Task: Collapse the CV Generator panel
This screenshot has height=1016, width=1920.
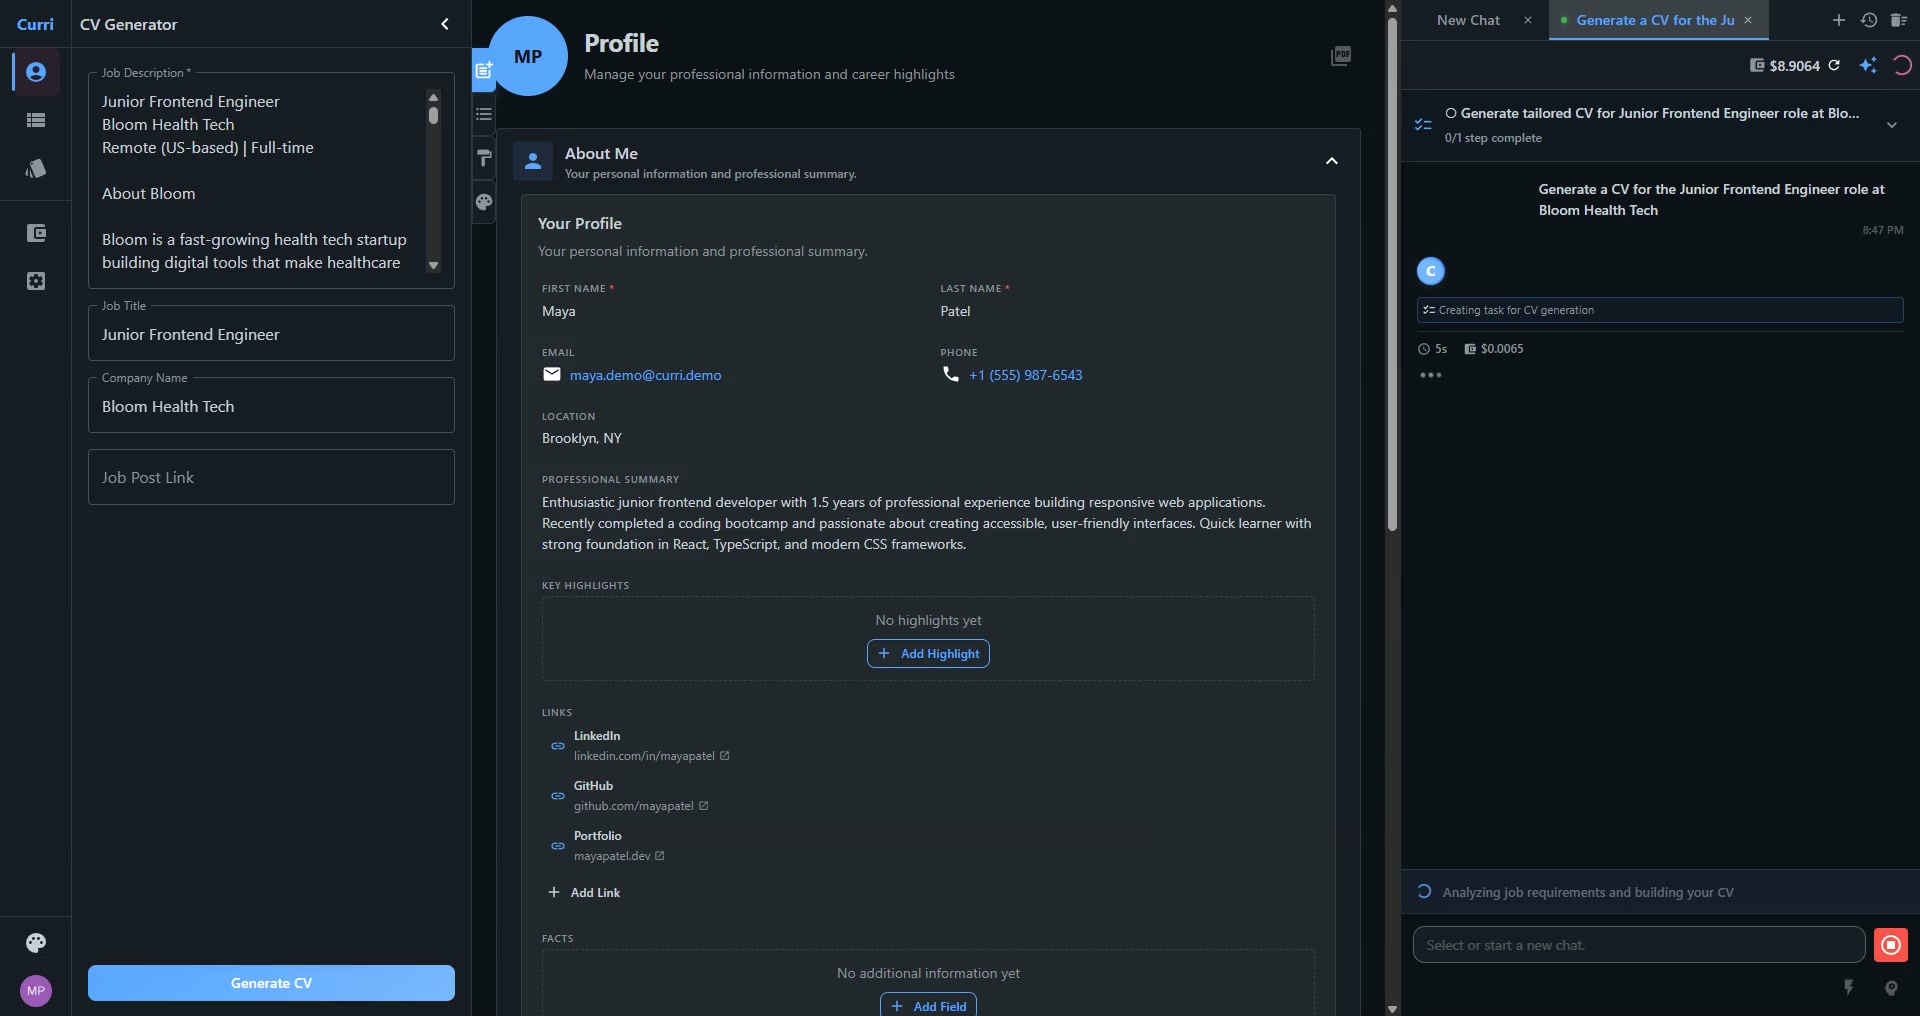Action: pyautogui.click(x=445, y=24)
